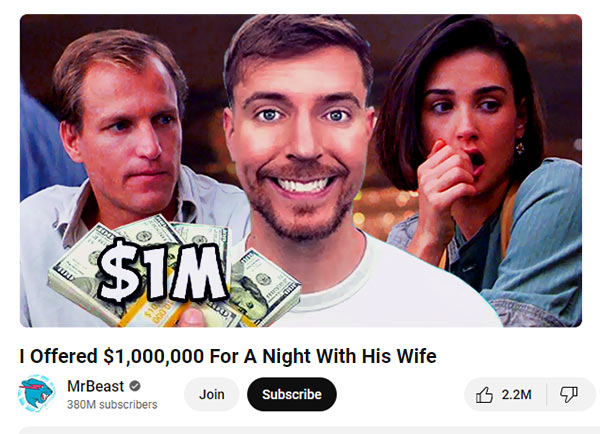The height and width of the screenshot is (434, 600).
Task: Click the 2.2M like count
Action: [517, 395]
